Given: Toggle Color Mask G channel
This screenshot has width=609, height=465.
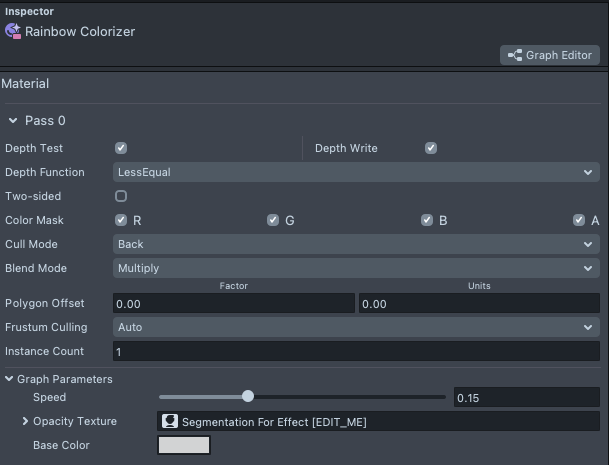Looking at the screenshot, I should (273, 220).
